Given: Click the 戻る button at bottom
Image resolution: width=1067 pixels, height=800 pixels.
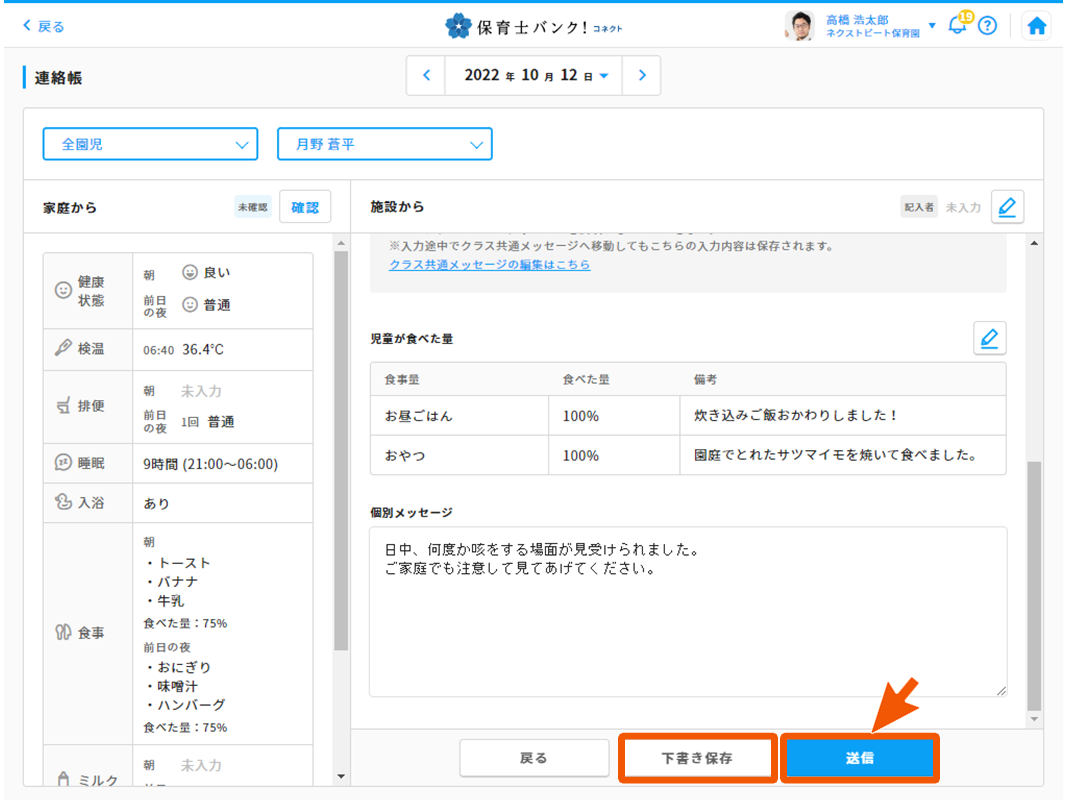Looking at the screenshot, I should point(534,758).
